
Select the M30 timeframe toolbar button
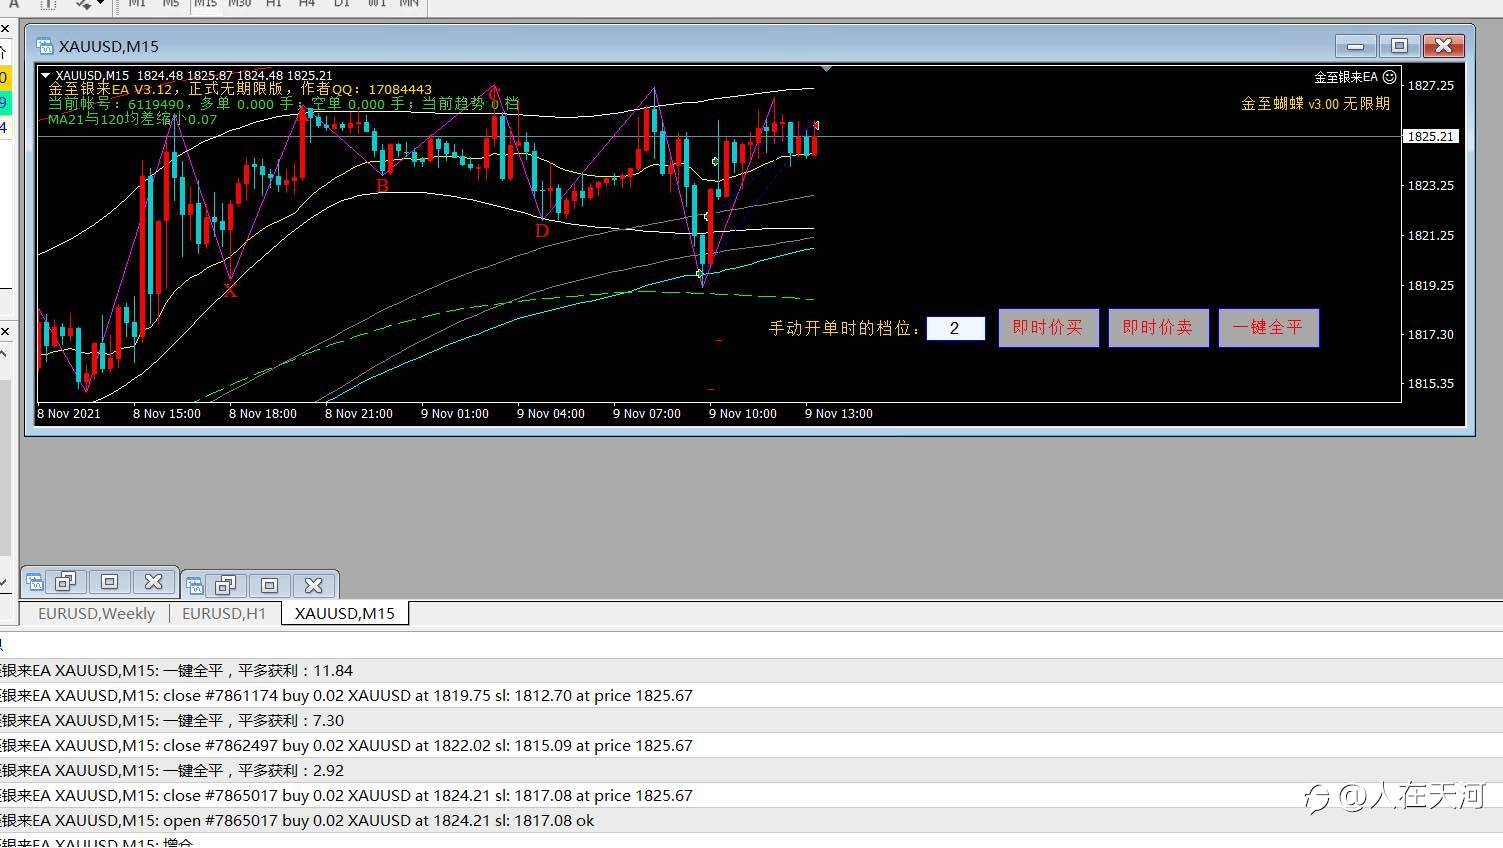(239, 4)
